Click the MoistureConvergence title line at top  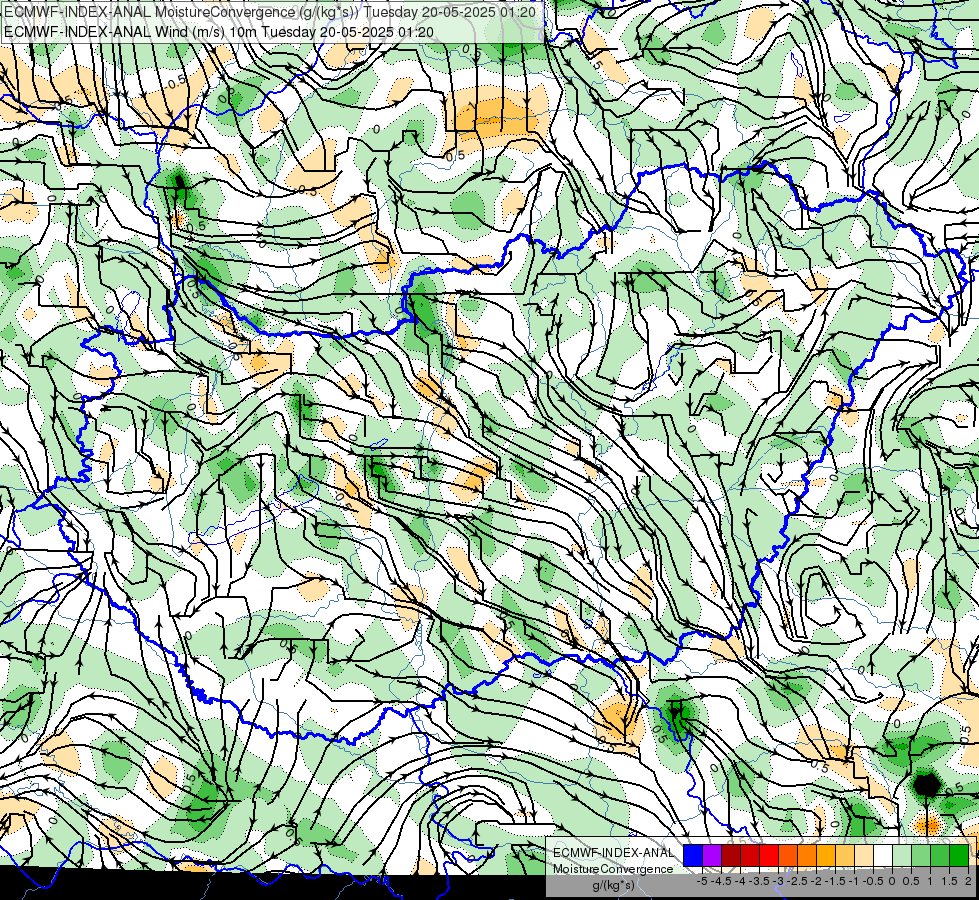tap(269, 12)
